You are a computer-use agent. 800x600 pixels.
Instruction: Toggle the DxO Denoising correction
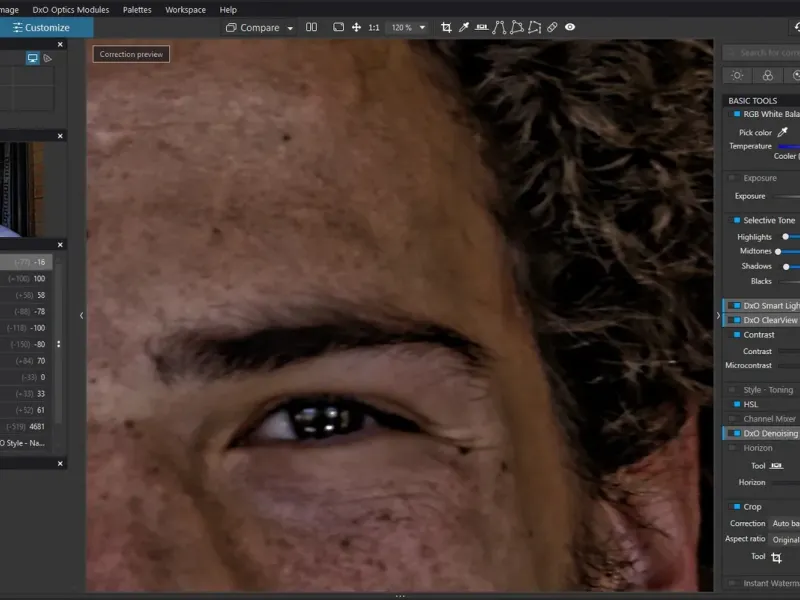737,433
